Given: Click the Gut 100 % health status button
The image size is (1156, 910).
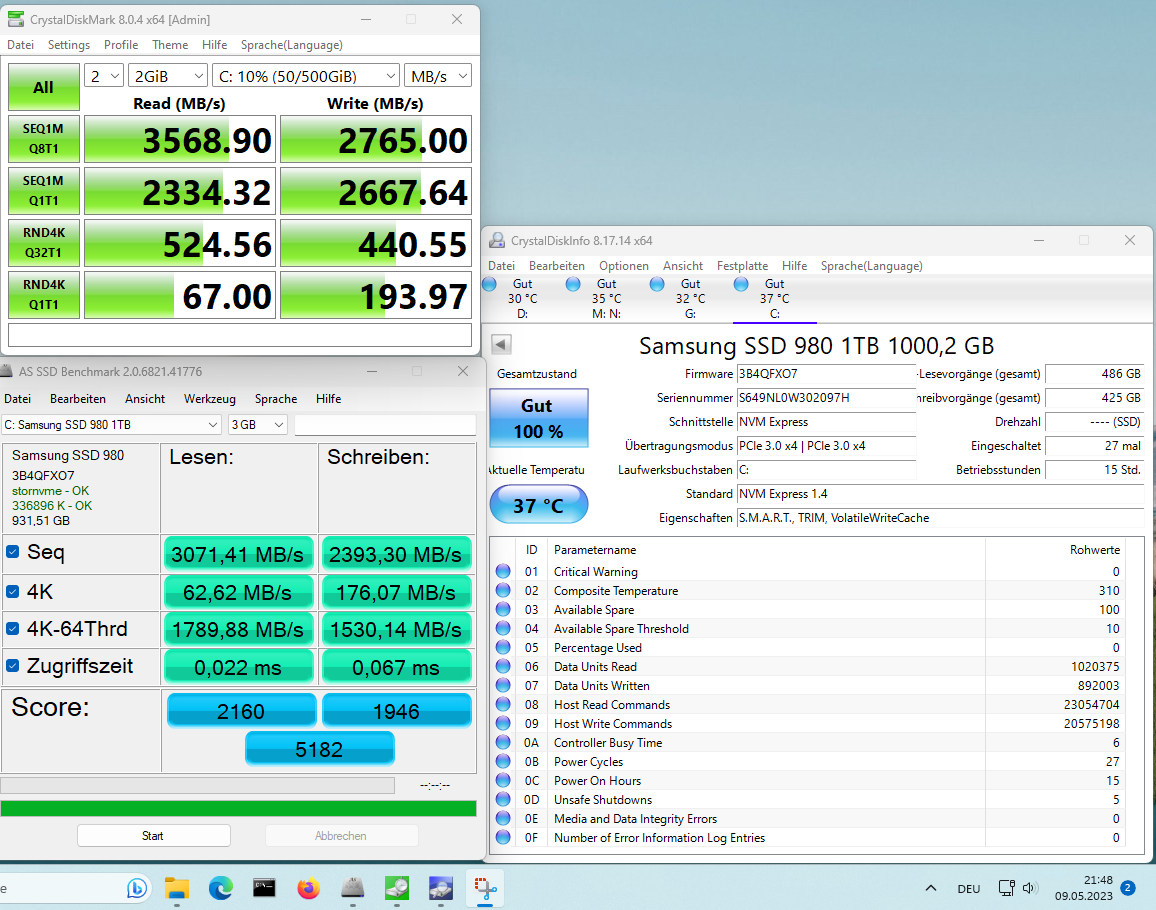Looking at the screenshot, I should pyautogui.click(x=539, y=418).
